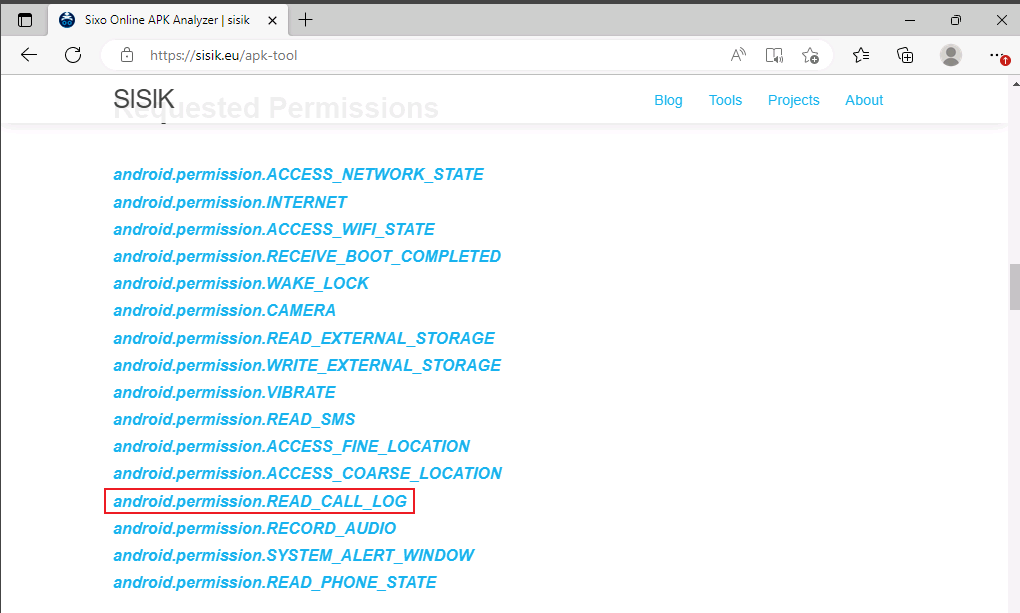Click the user profile avatar
Image resolution: width=1020 pixels, height=613 pixels.
950,55
